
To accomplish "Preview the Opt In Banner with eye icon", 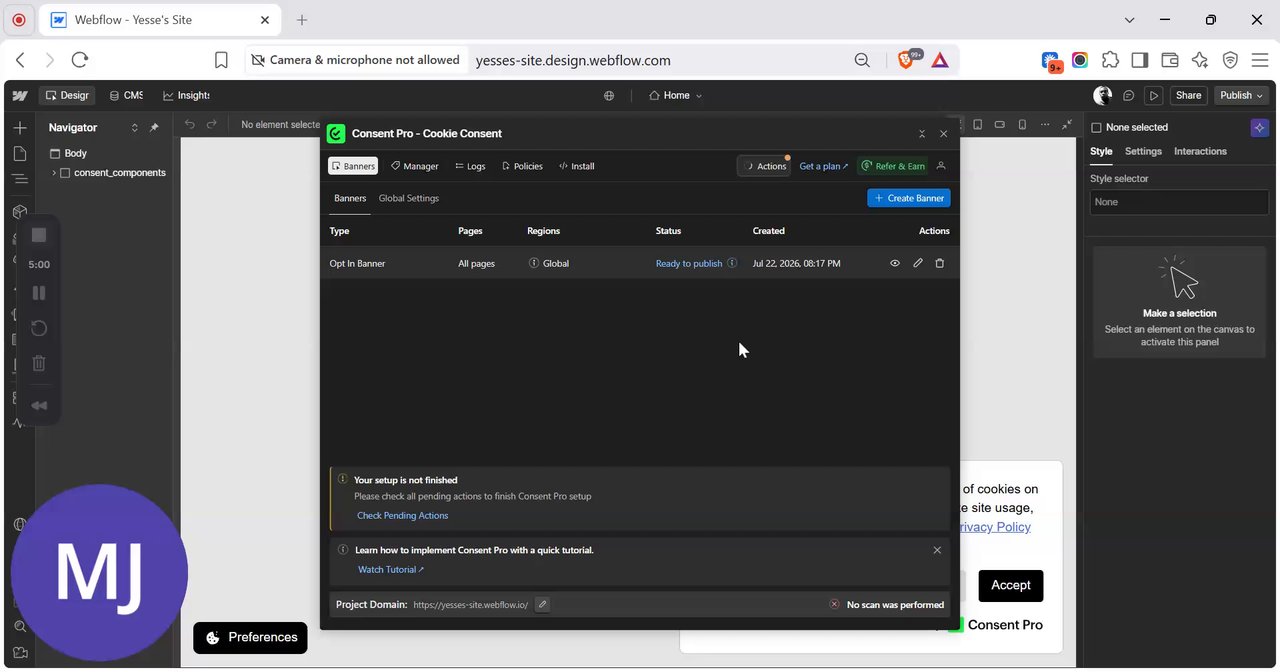I will pos(895,263).
